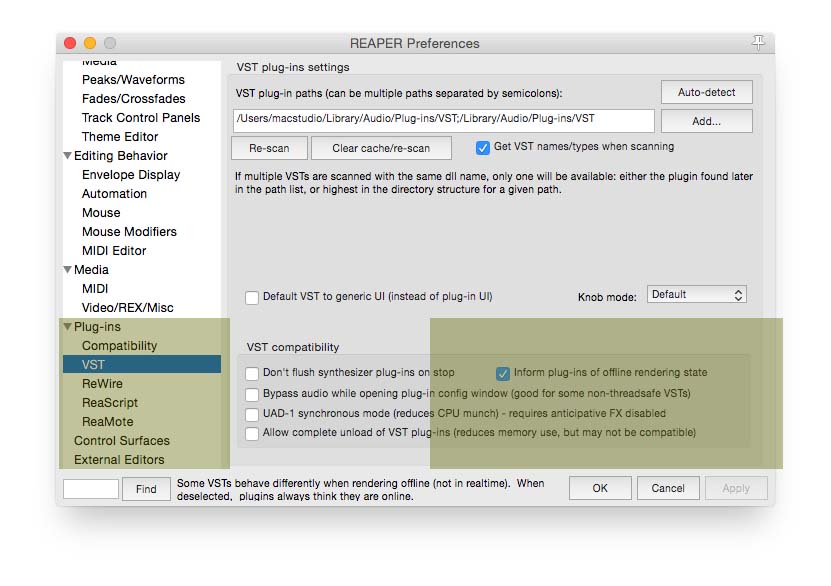
Task: Confirm preferences with OK
Action: click(x=600, y=489)
